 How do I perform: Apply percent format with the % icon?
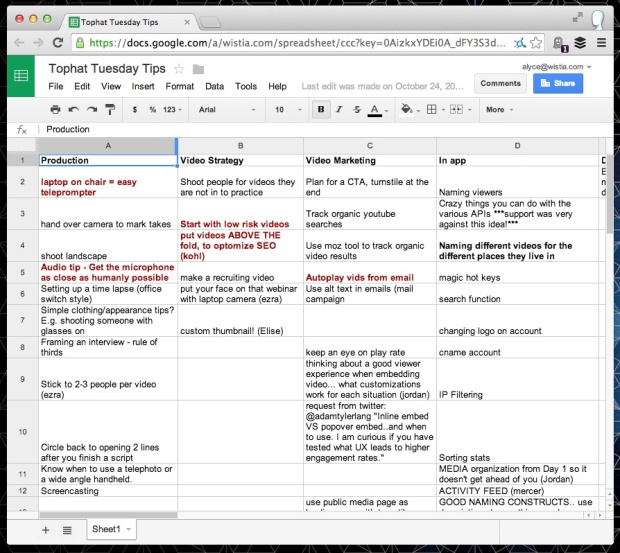(153, 109)
